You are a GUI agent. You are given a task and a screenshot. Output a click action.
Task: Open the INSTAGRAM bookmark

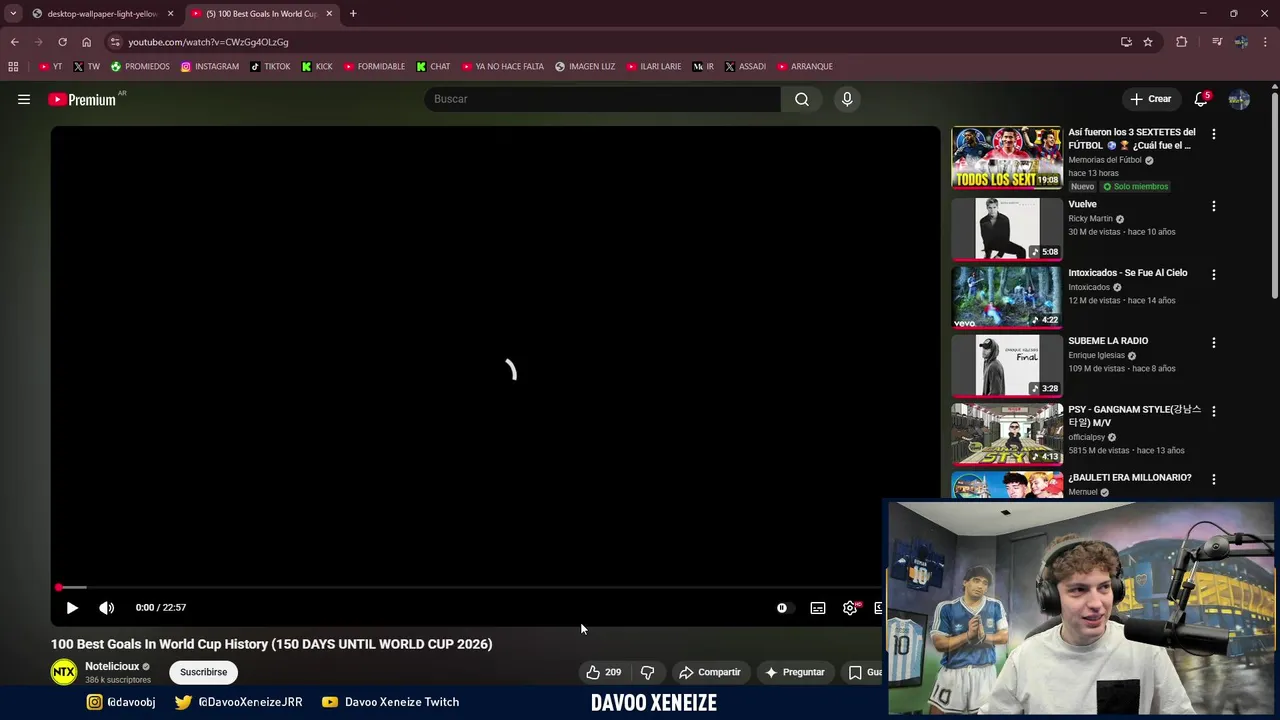pos(209,67)
